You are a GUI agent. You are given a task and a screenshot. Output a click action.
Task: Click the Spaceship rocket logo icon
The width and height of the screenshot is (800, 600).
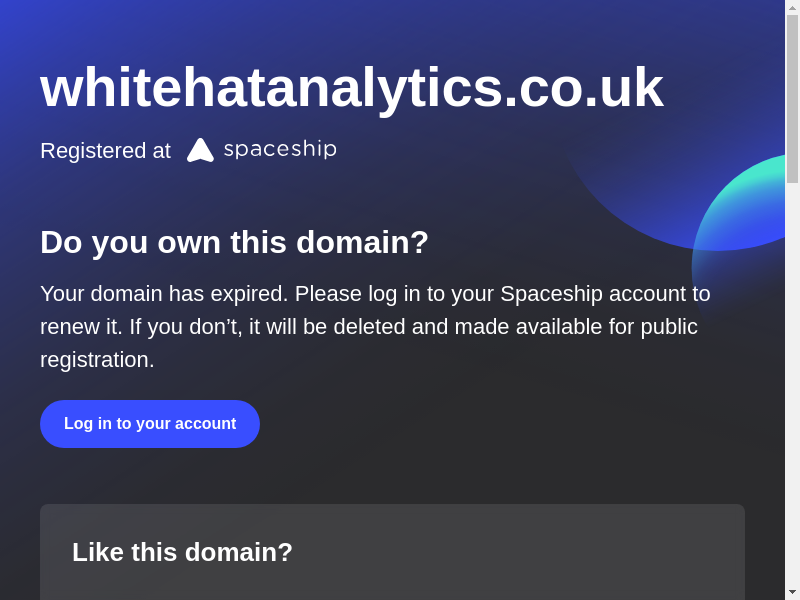click(200, 150)
